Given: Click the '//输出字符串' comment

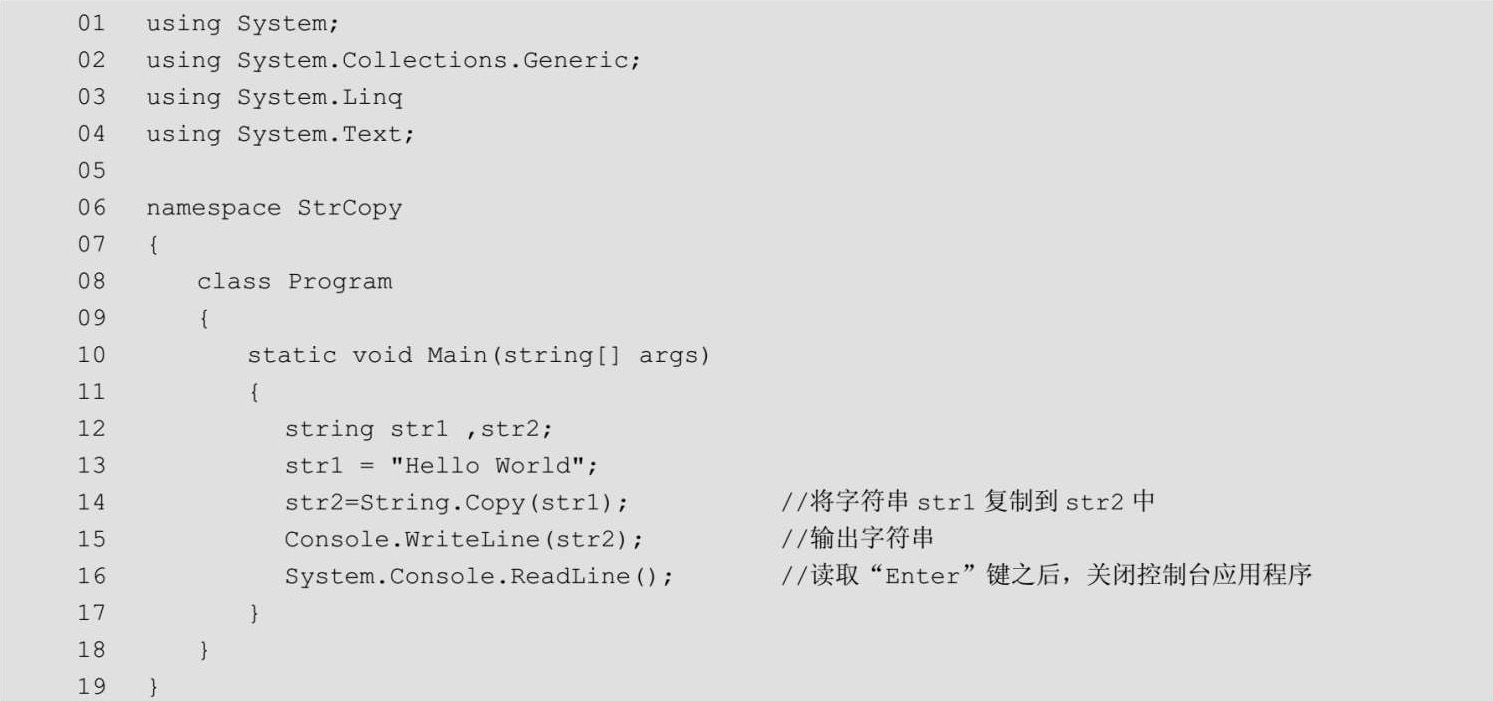Looking at the screenshot, I should coord(857,539).
